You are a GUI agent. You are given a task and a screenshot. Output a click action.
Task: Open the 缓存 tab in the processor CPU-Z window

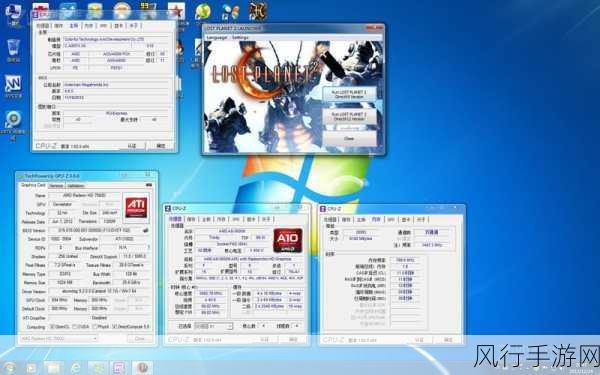coord(191,219)
